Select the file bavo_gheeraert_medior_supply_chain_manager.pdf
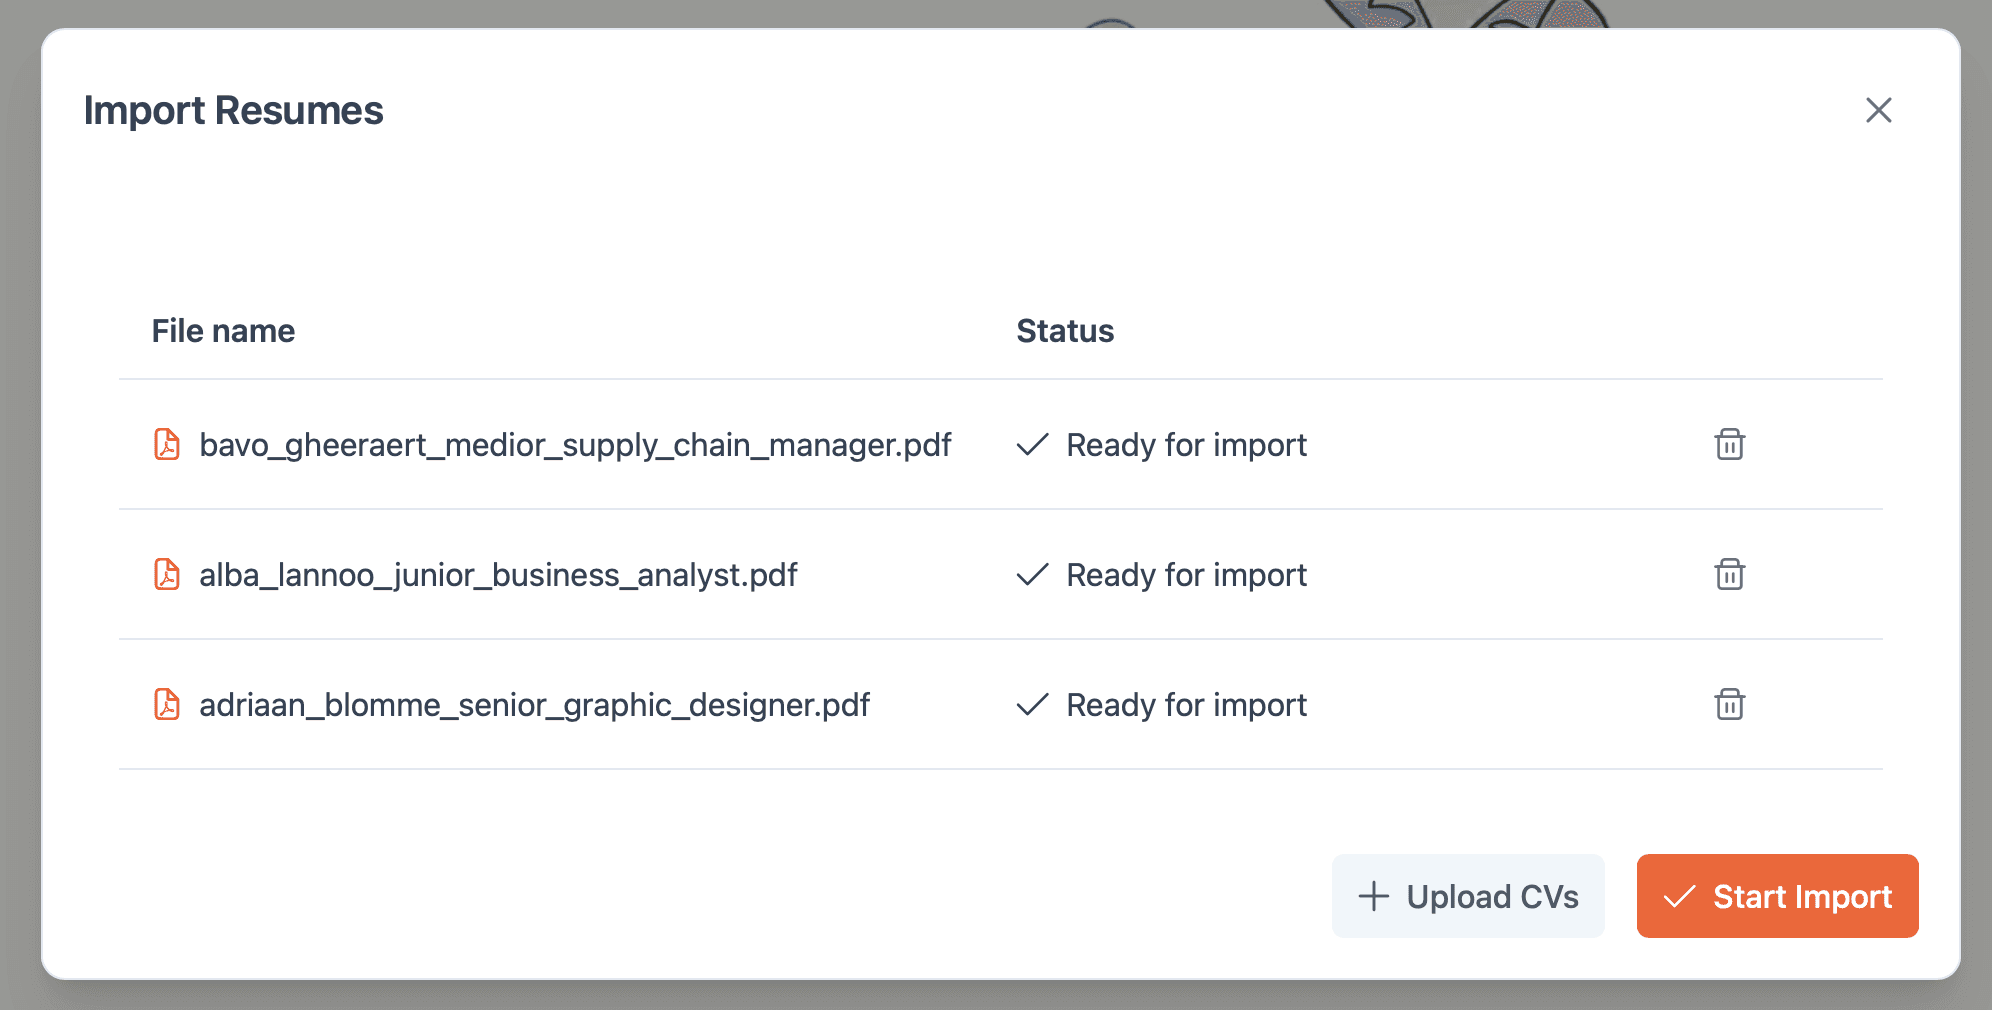 576,445
